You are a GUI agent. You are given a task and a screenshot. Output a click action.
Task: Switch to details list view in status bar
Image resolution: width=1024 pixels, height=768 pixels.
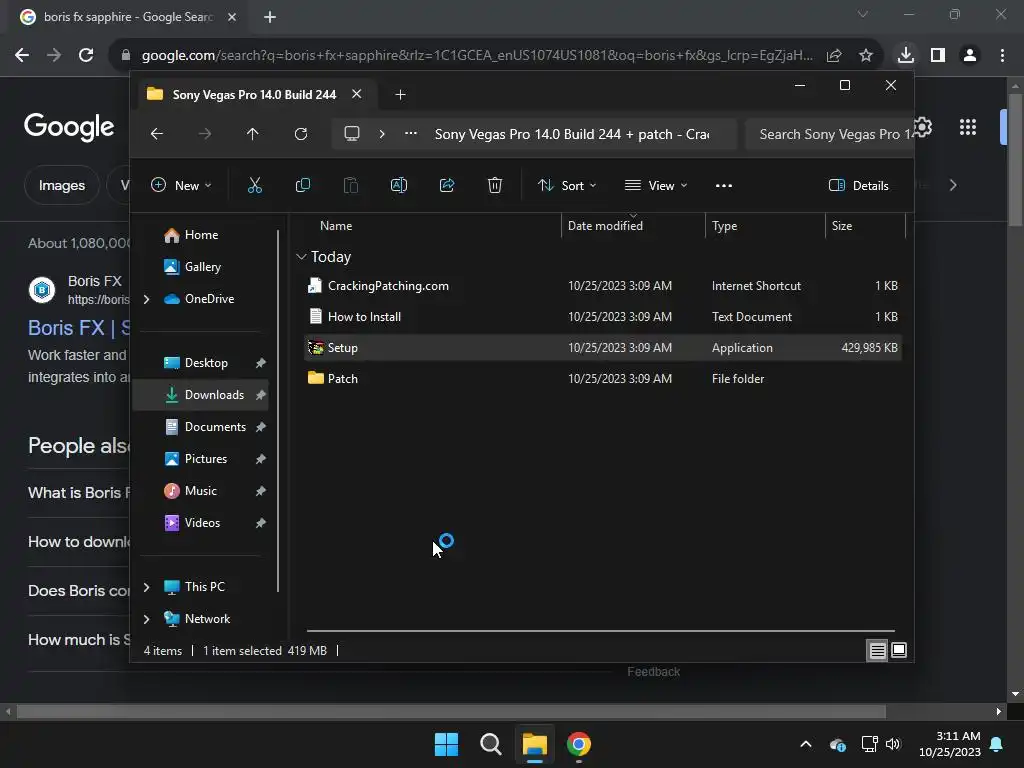tap(878, 650)
